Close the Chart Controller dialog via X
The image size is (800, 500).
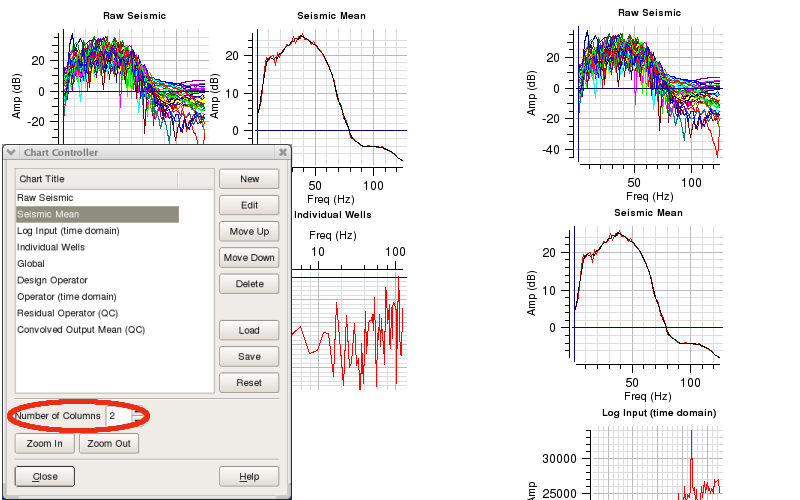click(283, 152)
